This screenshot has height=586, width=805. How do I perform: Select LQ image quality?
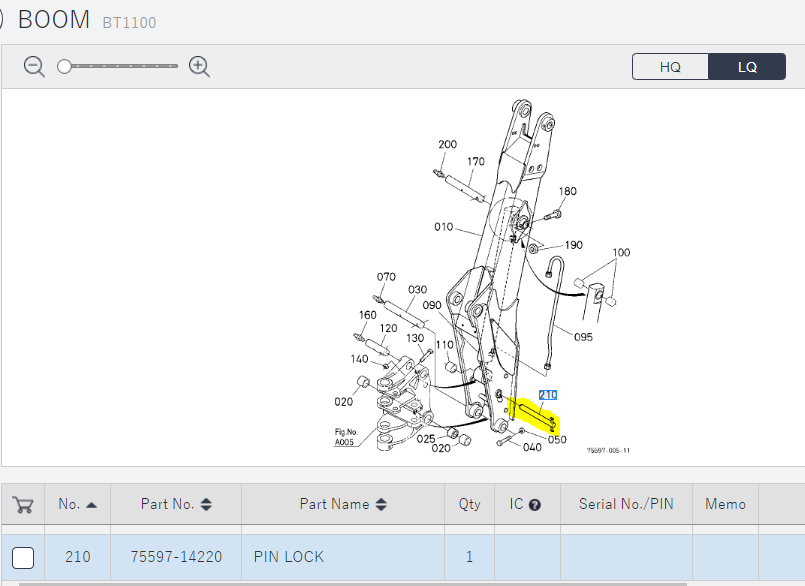pos(747,67)
